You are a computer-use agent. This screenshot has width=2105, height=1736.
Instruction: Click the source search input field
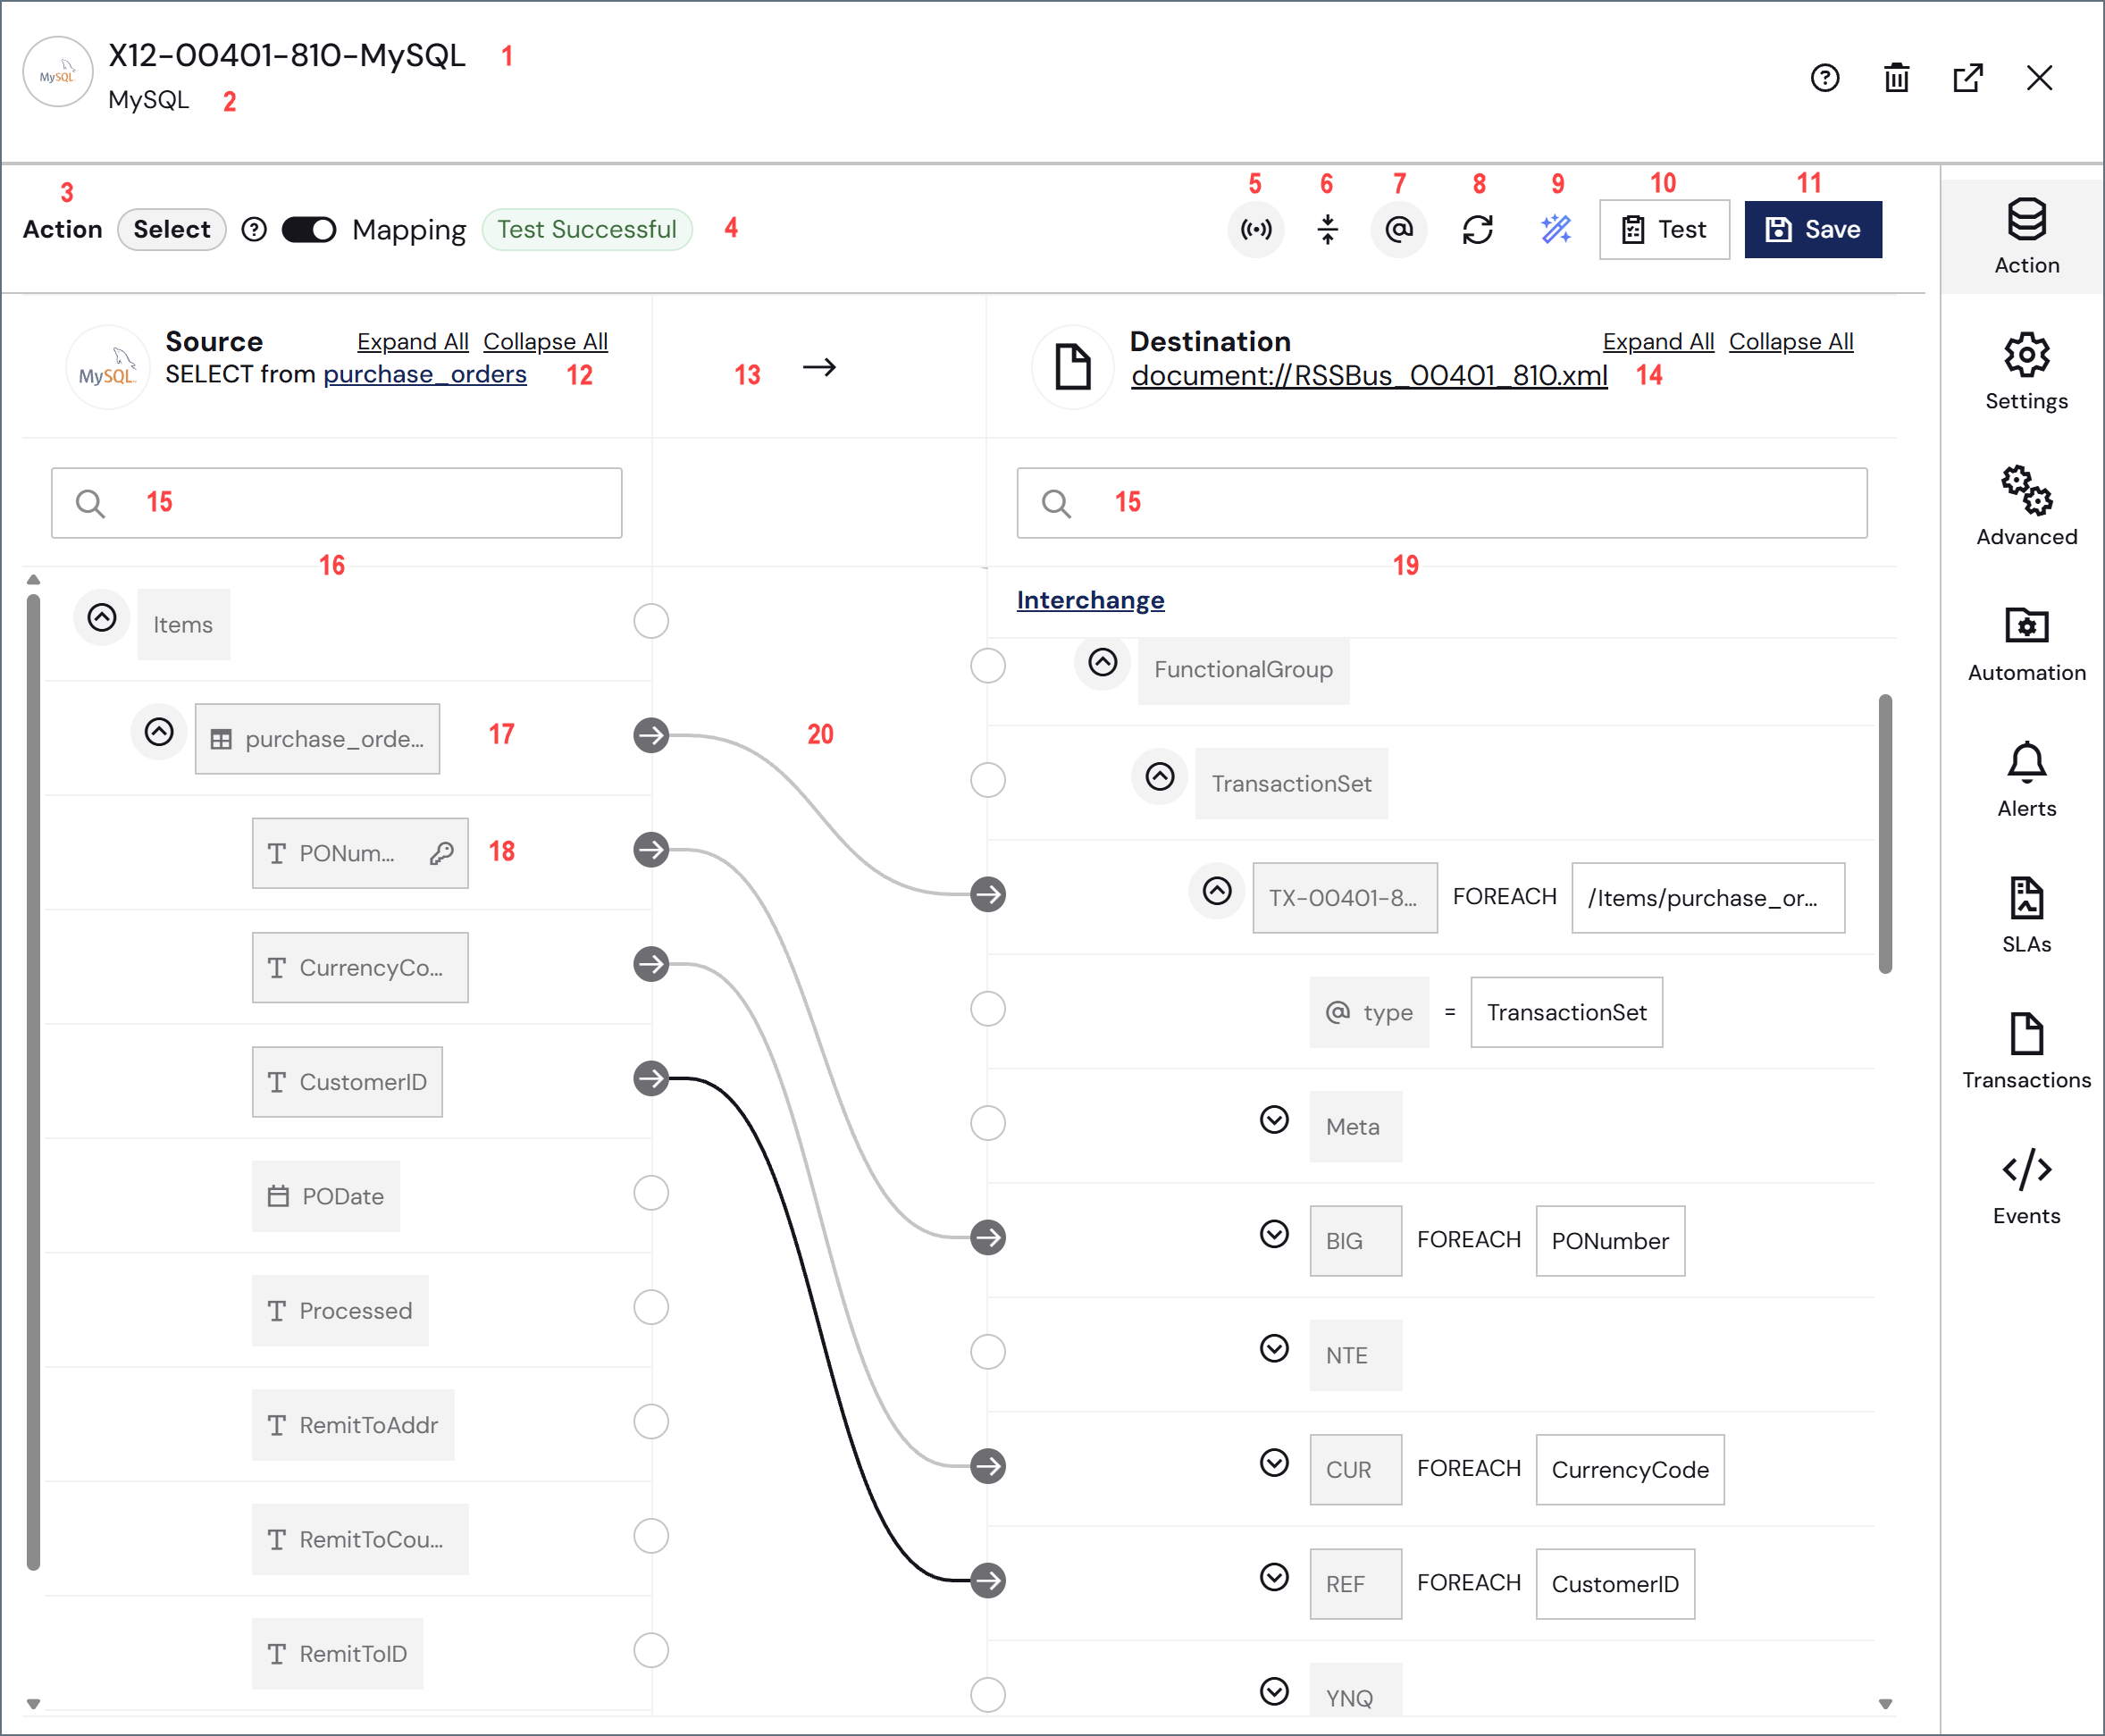point(336,503)
